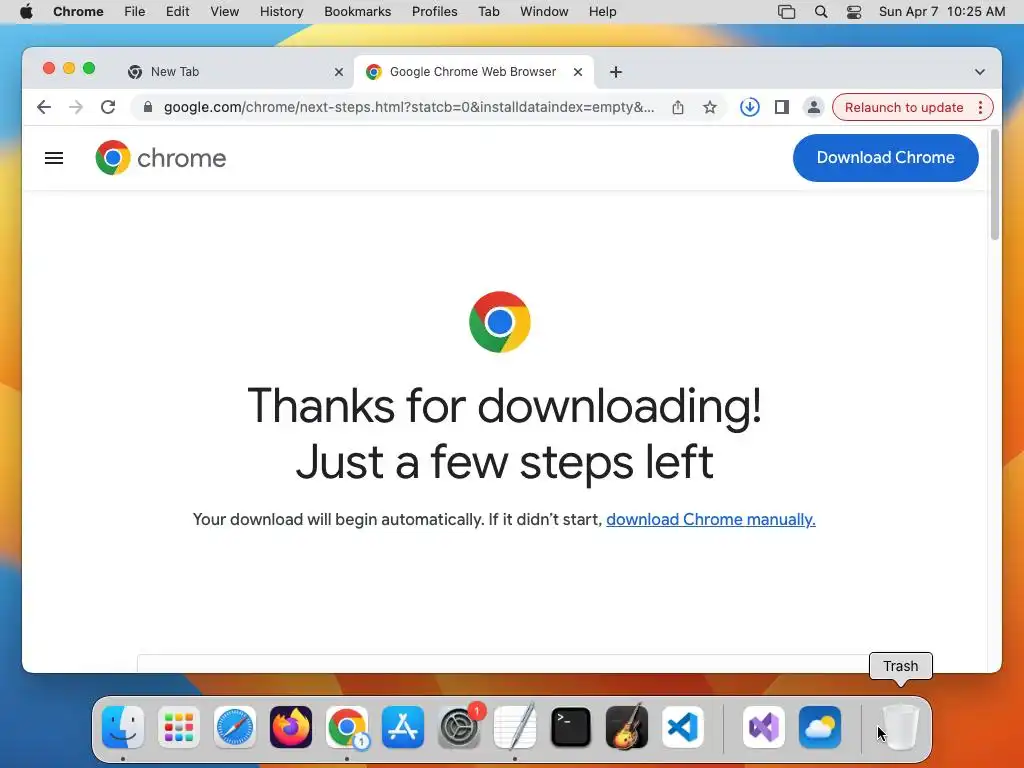Close the Google Chrome Web Browser tab

click(578, 72)
